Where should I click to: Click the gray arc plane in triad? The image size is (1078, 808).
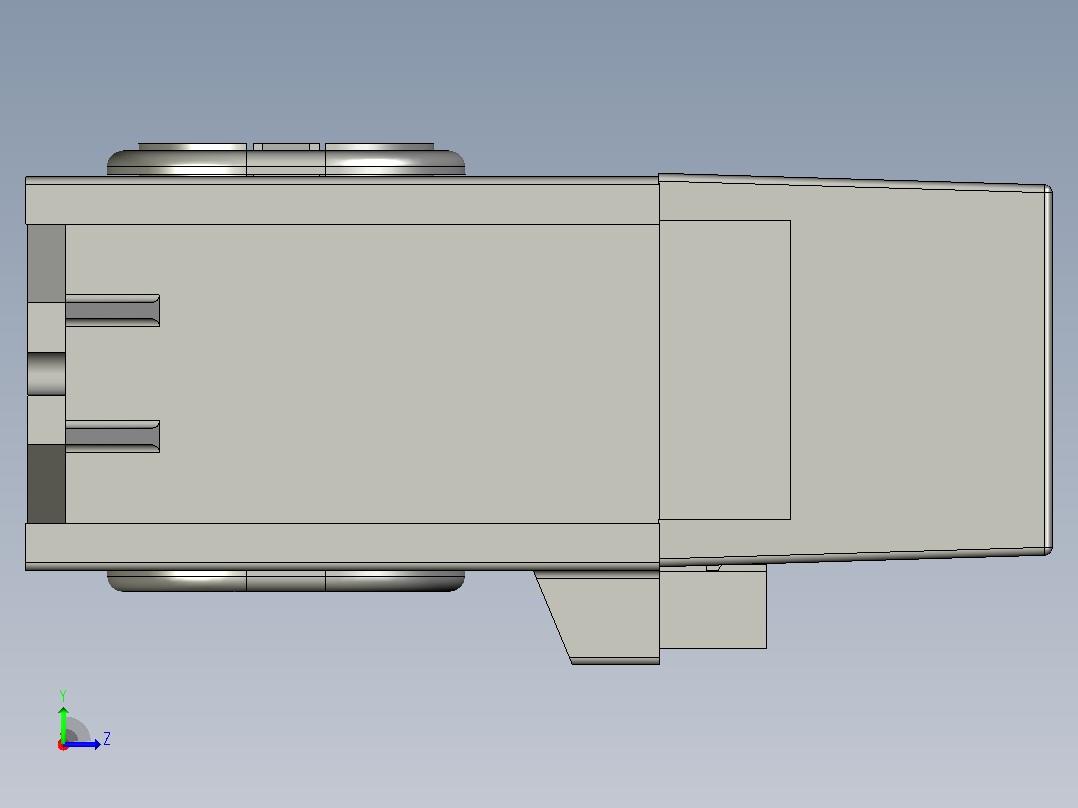tap(76, 730)
